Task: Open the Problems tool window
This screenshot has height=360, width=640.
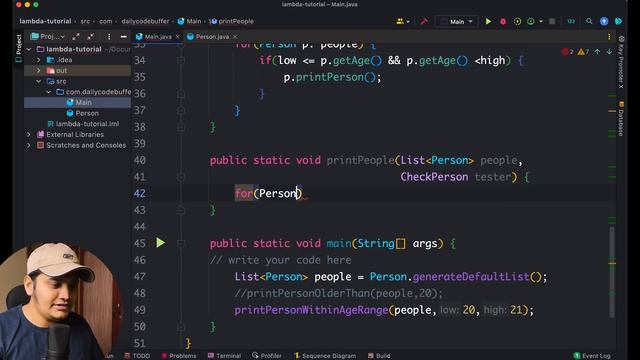Action: point(178,356)
